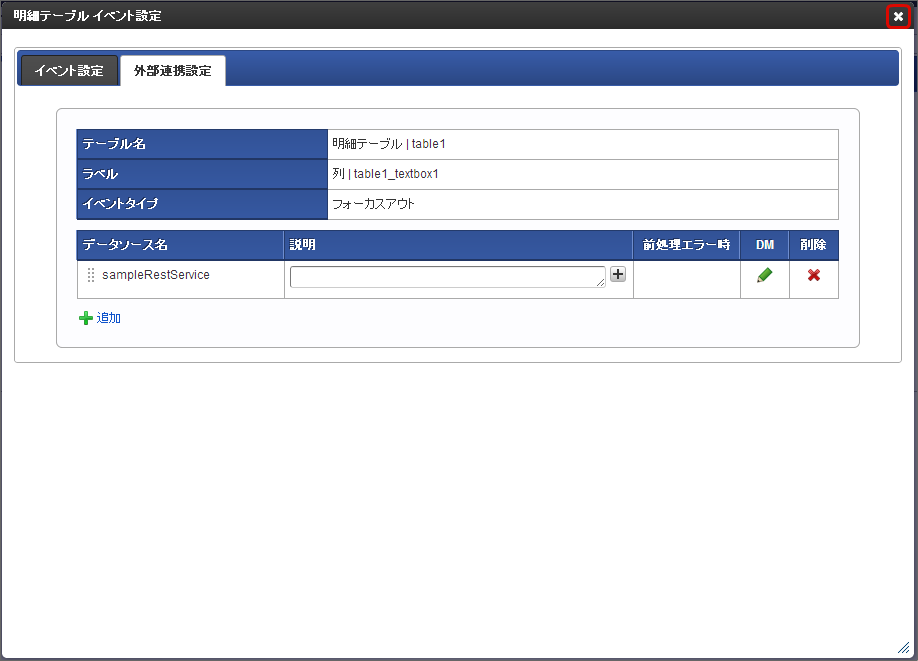
Task: Grab the drag handle of the sampleRestService row
Action: (91, 275)
